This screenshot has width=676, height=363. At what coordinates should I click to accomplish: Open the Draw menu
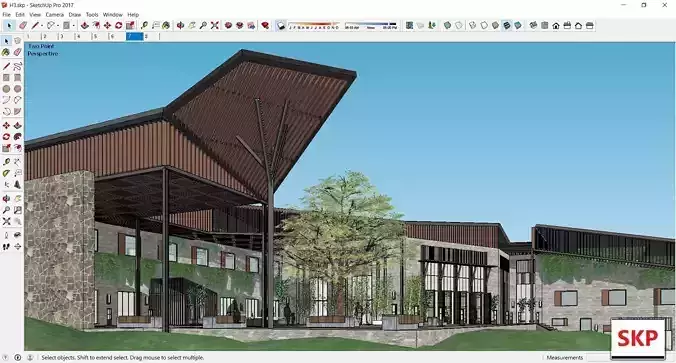pos(75,15)
